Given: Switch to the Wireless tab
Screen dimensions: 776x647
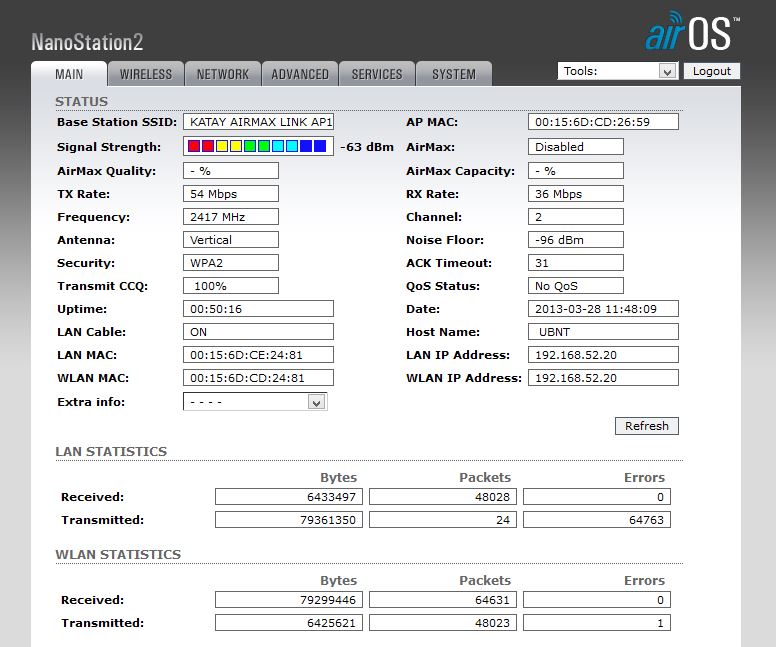Looking at the screenshot, I should tap(146, 74).
